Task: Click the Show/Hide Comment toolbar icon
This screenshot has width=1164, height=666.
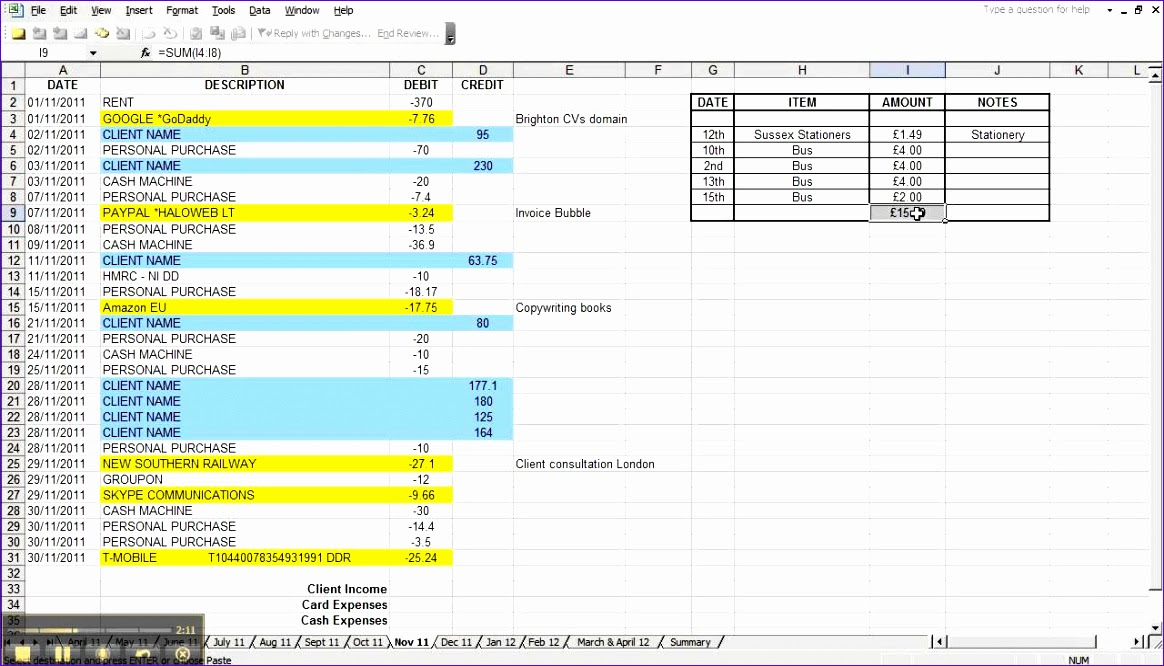Action: pos(81,33)
